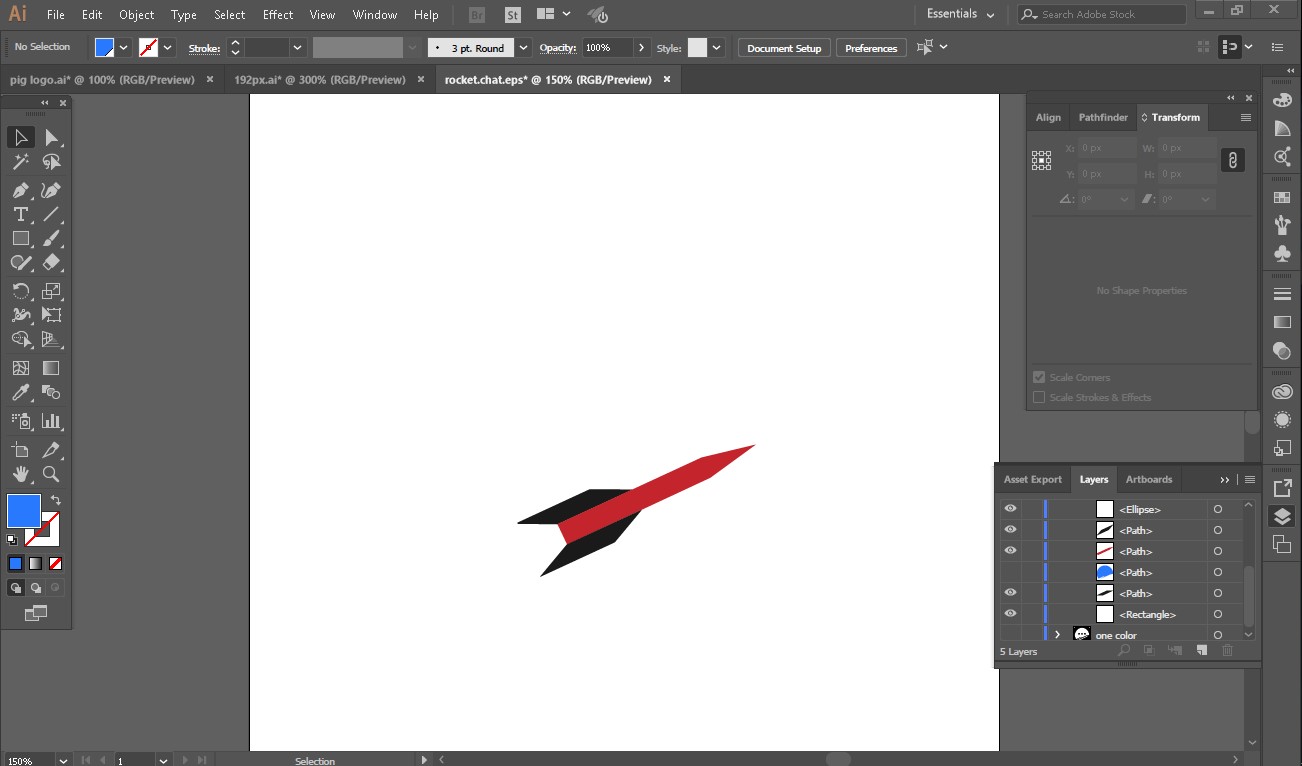The image size is (1302, 766).
Task: Select the Direct Selection tool
Action: pyautogui.click(x=51, y=138)
